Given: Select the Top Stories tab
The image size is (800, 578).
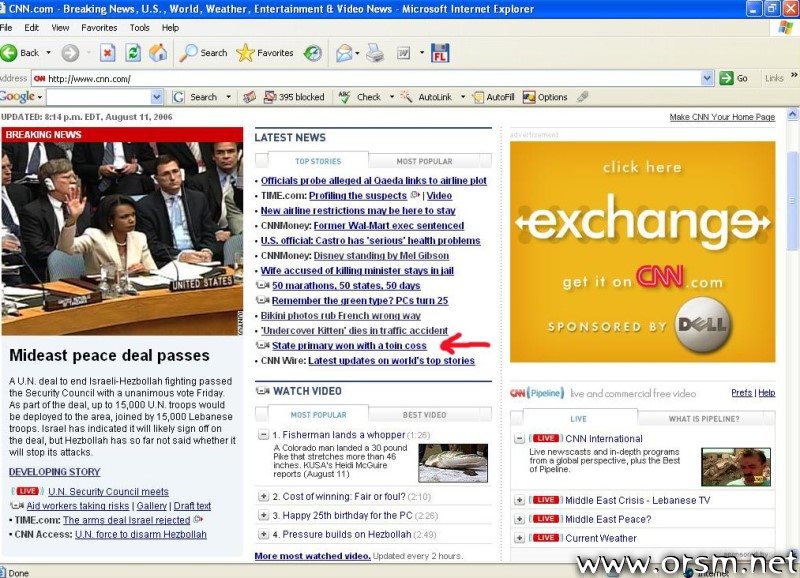Looking at the screenshot, I should 318,161.
